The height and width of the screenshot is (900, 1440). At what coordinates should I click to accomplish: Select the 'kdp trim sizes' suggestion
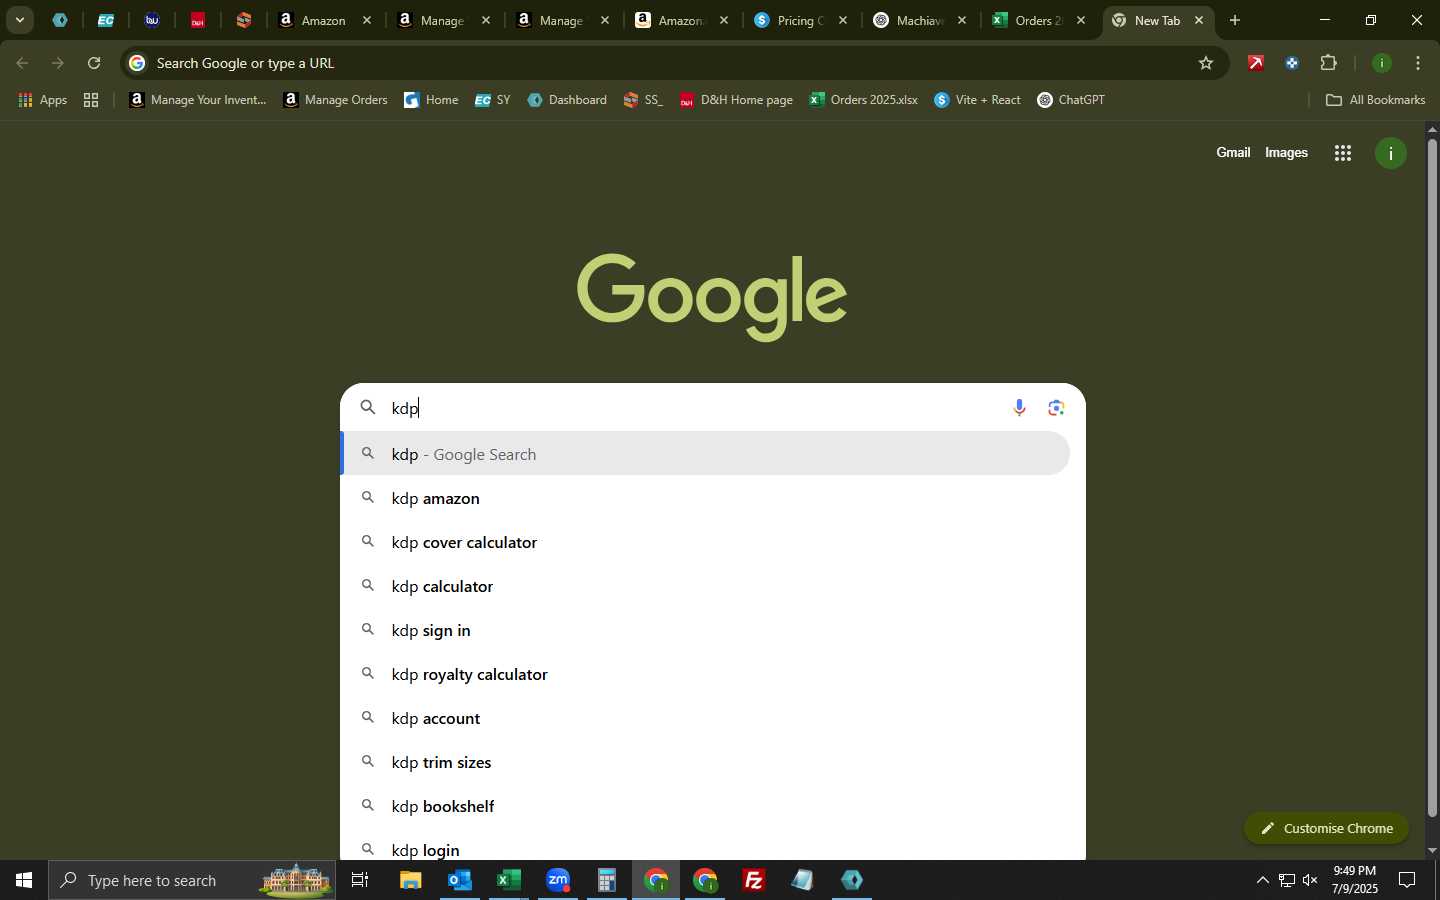pos(705,762)
